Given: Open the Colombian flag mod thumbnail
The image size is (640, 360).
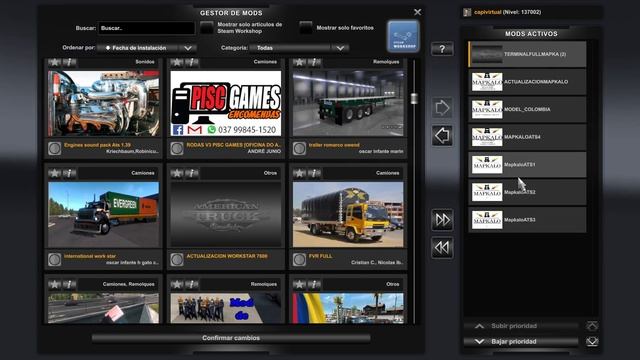Looking at the screenshot, I should 348,308.
